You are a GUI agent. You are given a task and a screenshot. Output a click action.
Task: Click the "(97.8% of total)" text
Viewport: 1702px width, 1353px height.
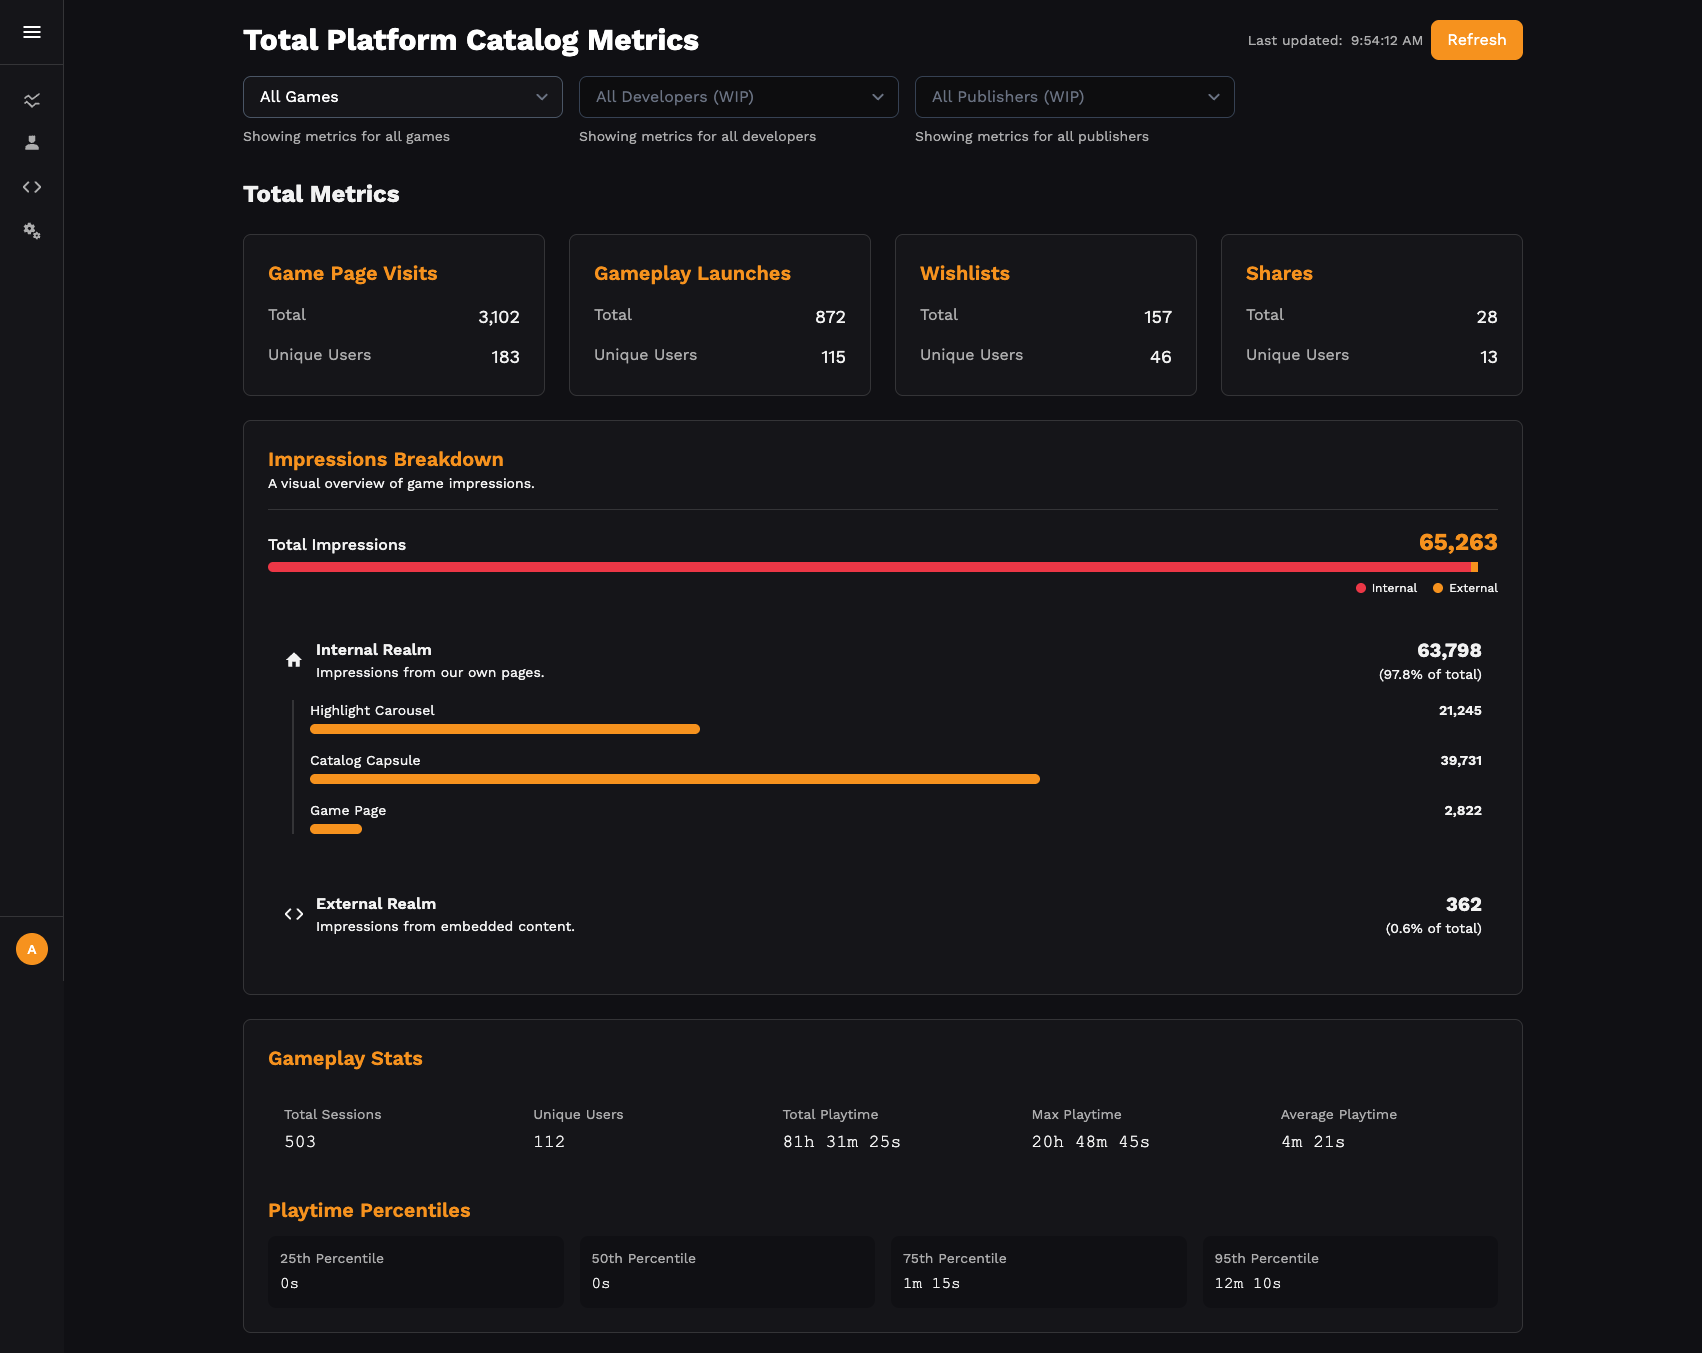tap(1430, 675)
